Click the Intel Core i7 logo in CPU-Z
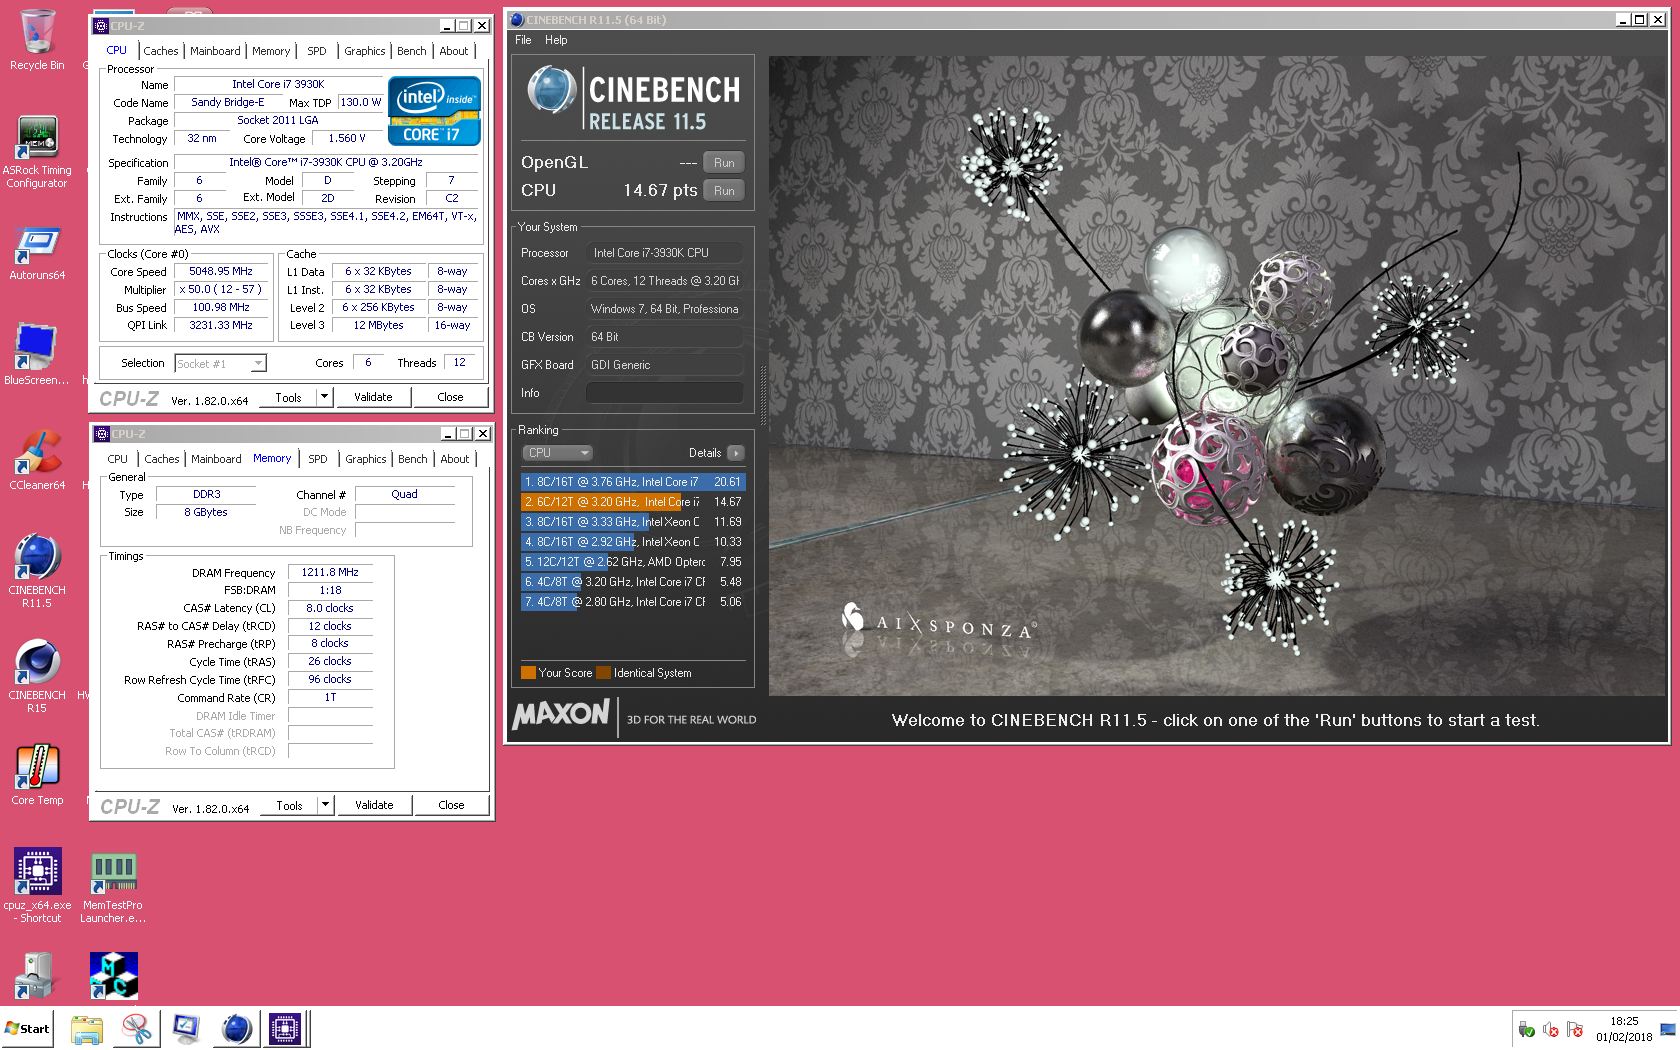This screenshot has height=1050, width=1680. 434,111
